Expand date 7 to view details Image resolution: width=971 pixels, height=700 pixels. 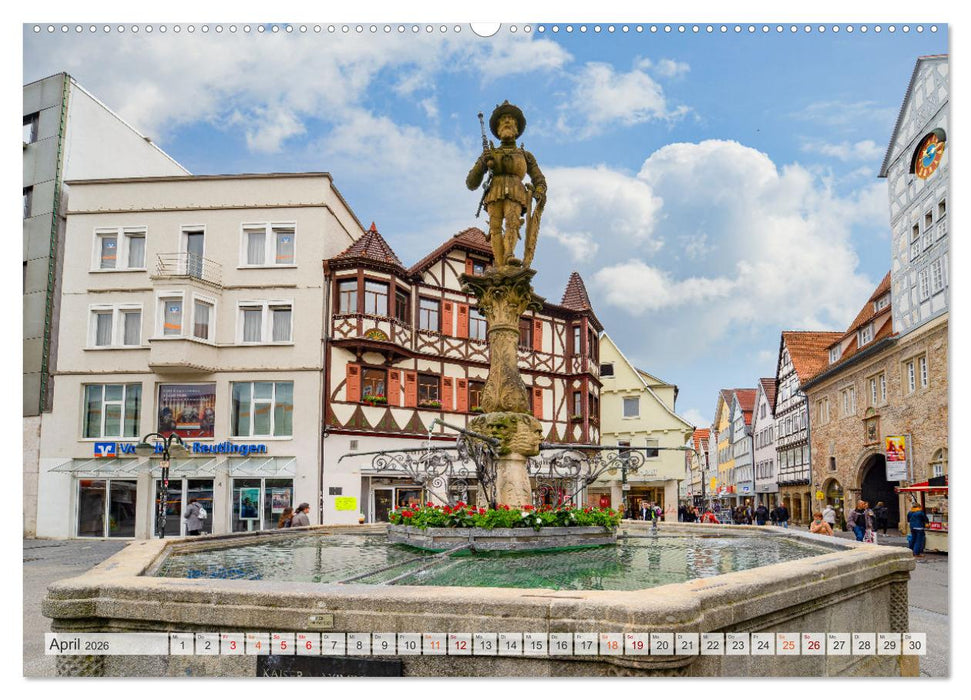(333, 647)
